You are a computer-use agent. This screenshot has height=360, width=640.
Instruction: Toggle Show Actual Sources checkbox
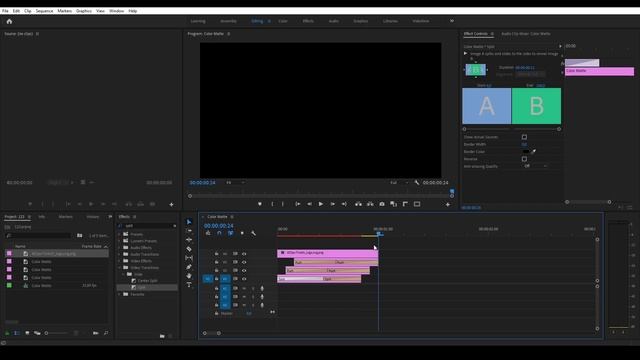coord(524,137)
